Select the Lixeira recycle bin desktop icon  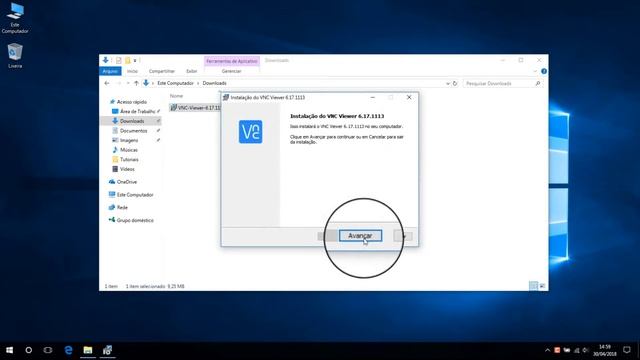tap(15, 56)
